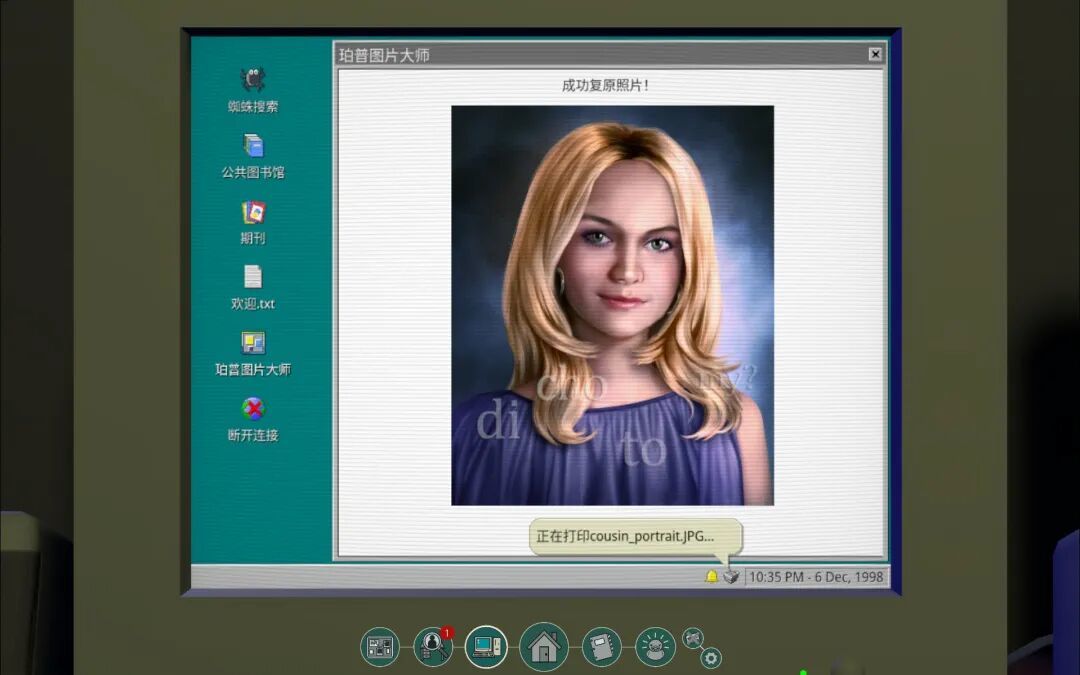Click the taskbar clock showing 10:35 PM

tap(816, 577)
